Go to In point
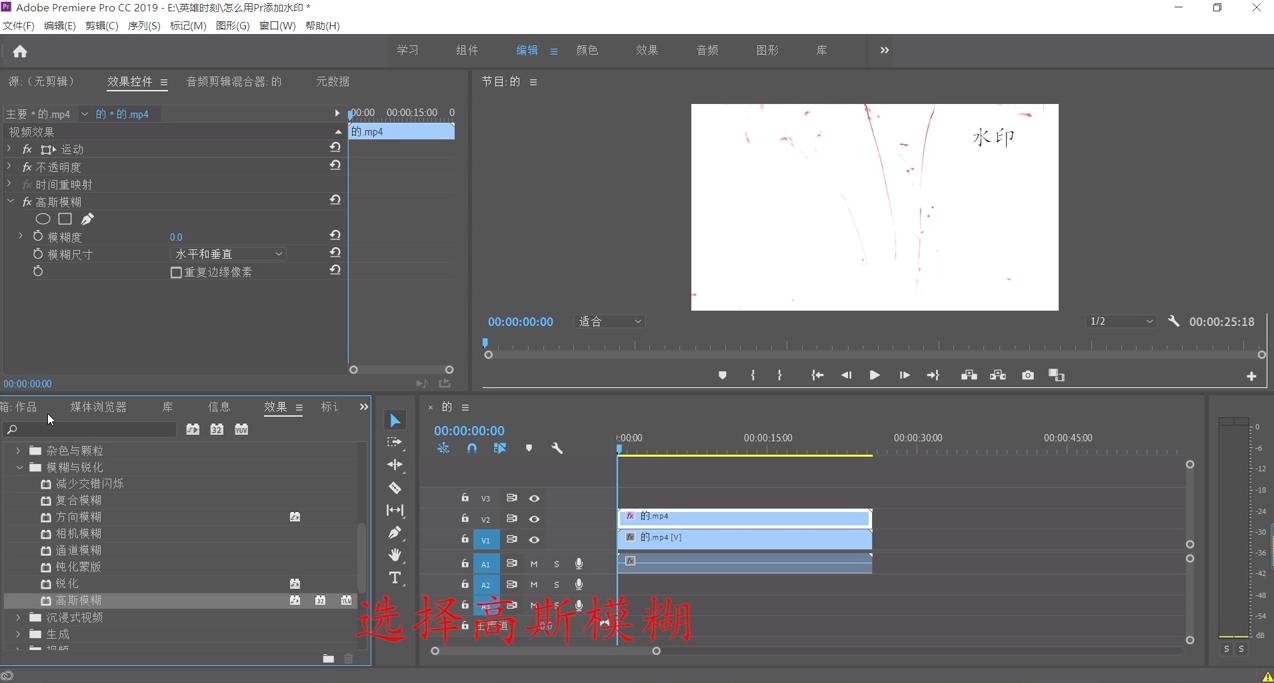This screenshot has width=1274, height=683. point(817,376)
